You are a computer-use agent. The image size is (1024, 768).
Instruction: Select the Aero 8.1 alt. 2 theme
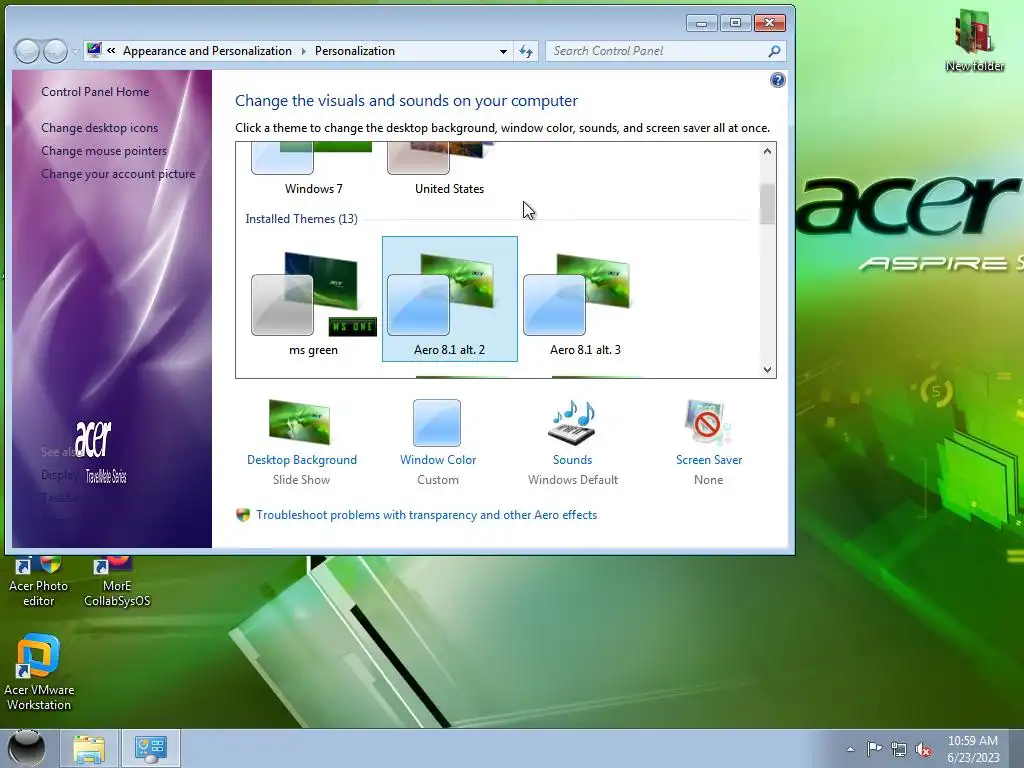(449, 299)
